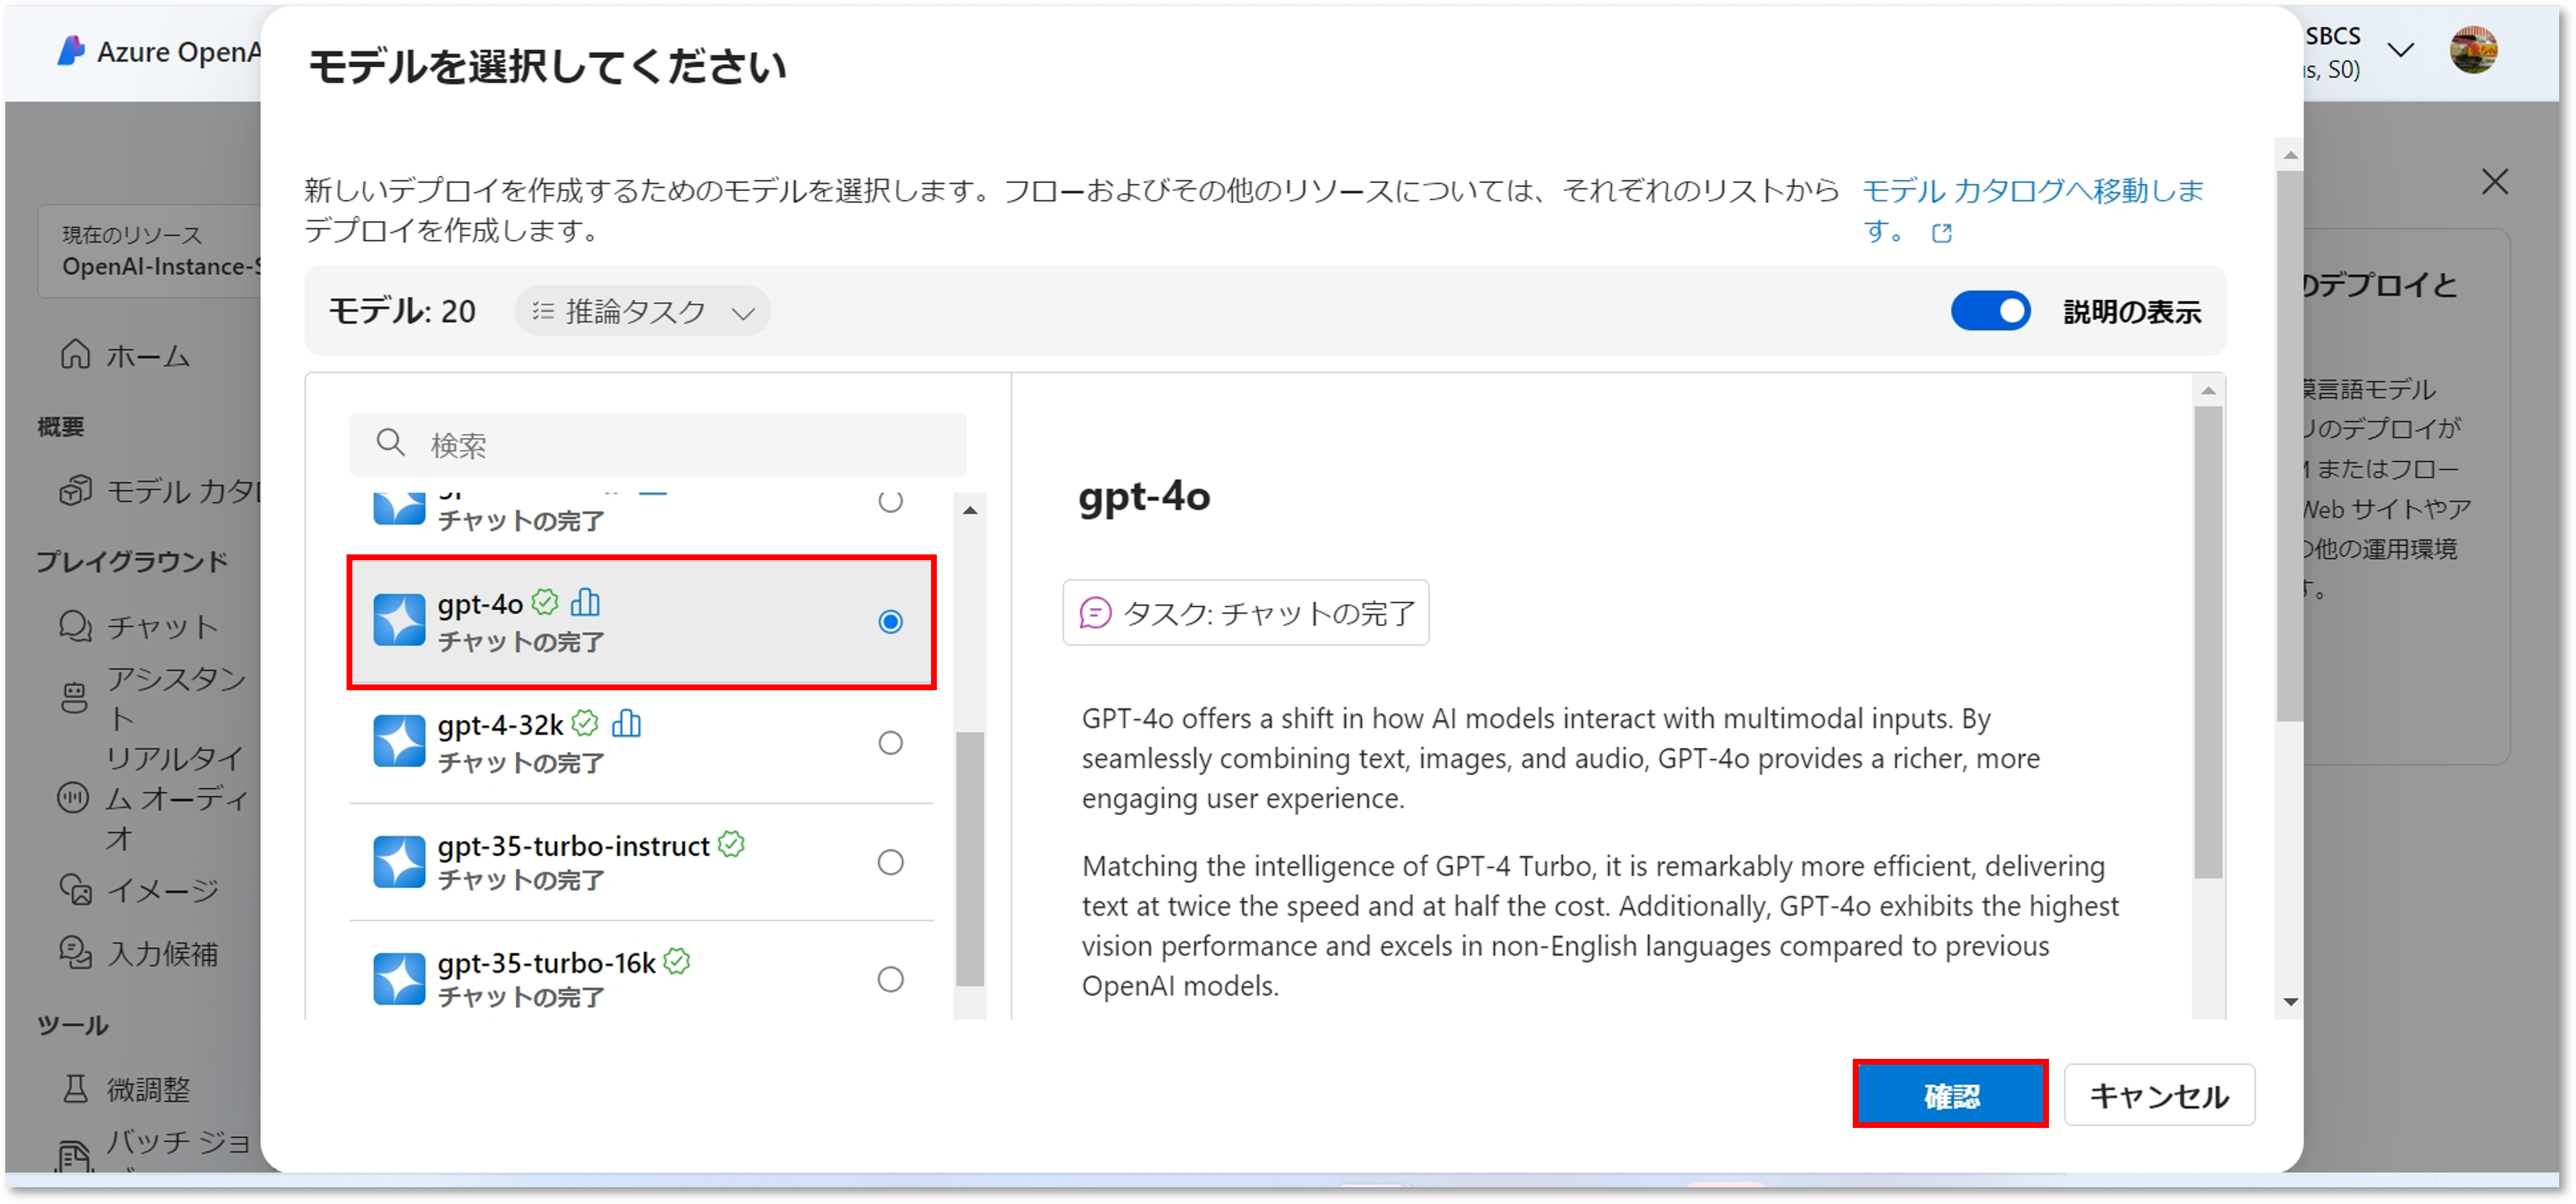Viewport: 2576px width, 1204px height.
Task: Click the gpt-35-turbo-16k model logo icon
Action: pyautogui.click(x=399, y=978)
